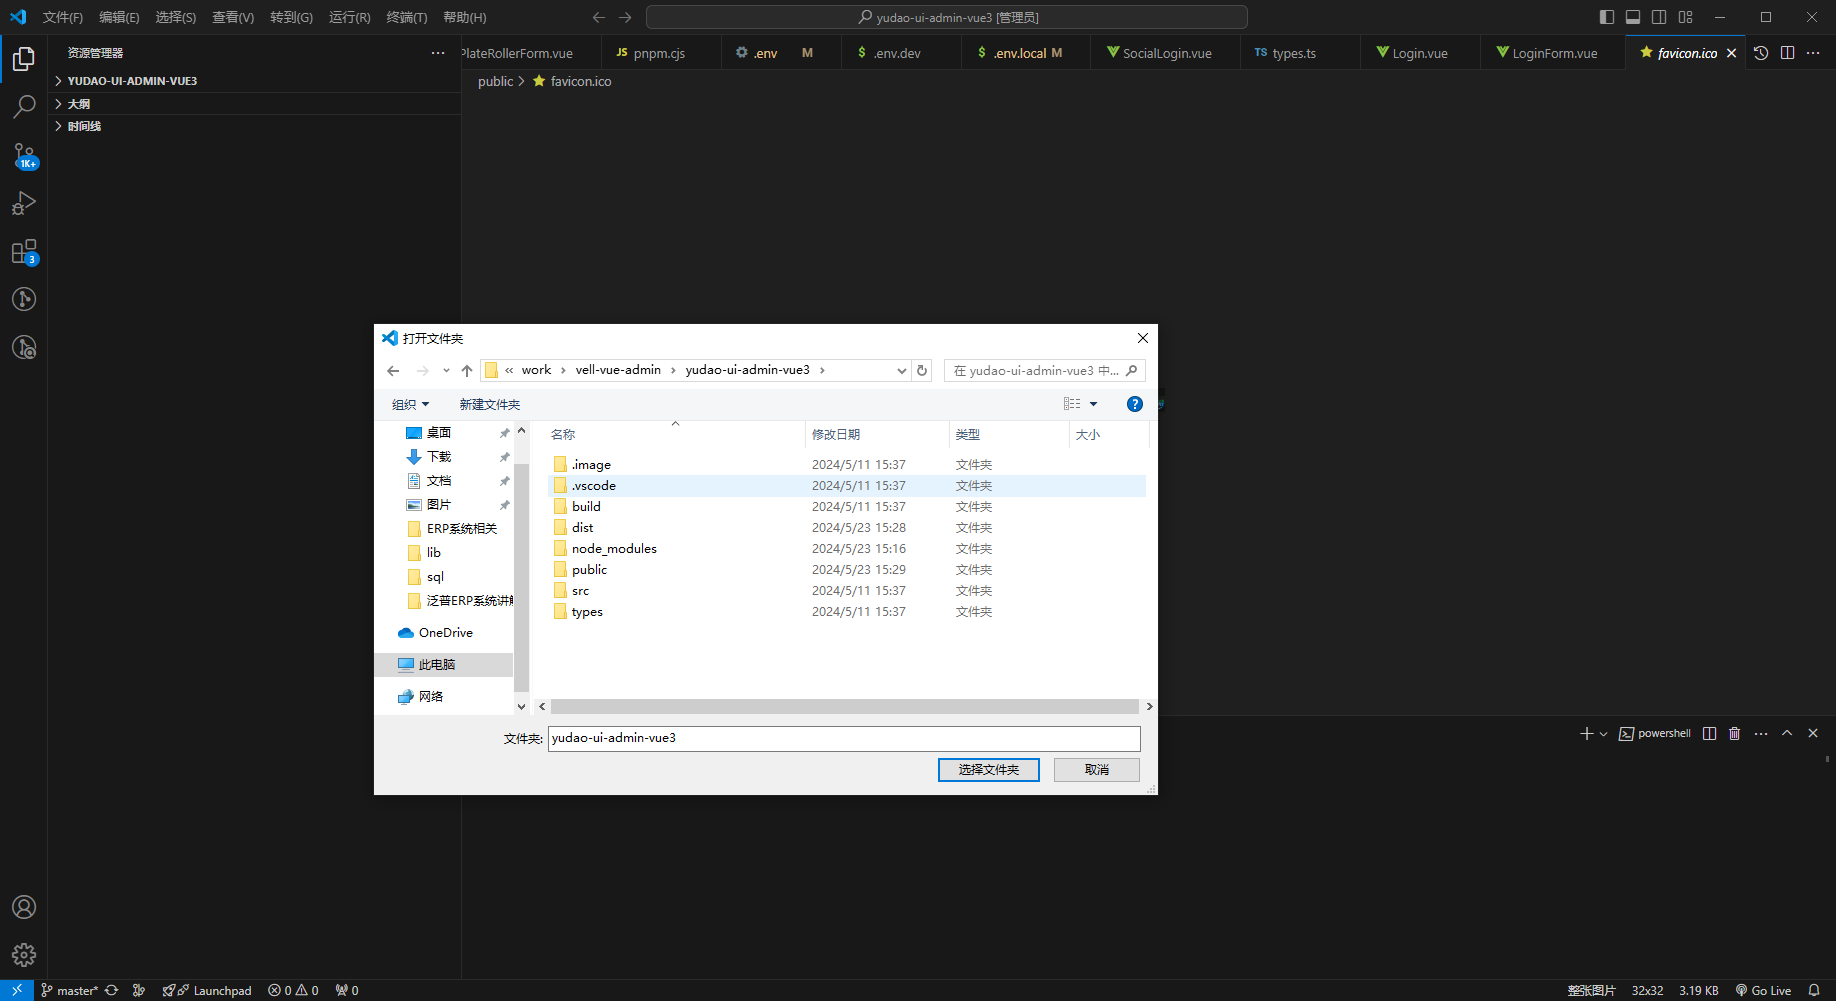Screen dimensions: 1836x1001
Task: Click the file list horizontal scrollbar
Action: tap(845, 706)
